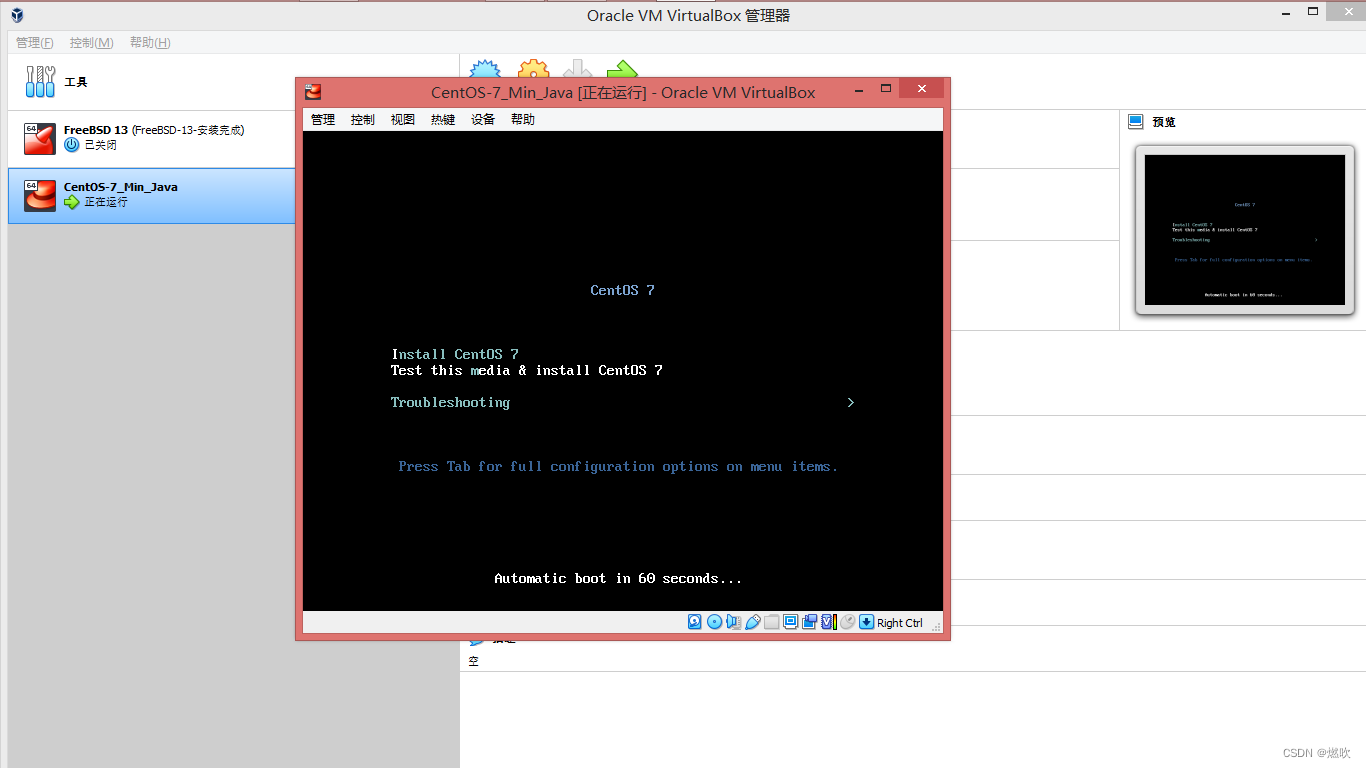
Task: Maximize the CentOS VM window
Action: point(886,90)
